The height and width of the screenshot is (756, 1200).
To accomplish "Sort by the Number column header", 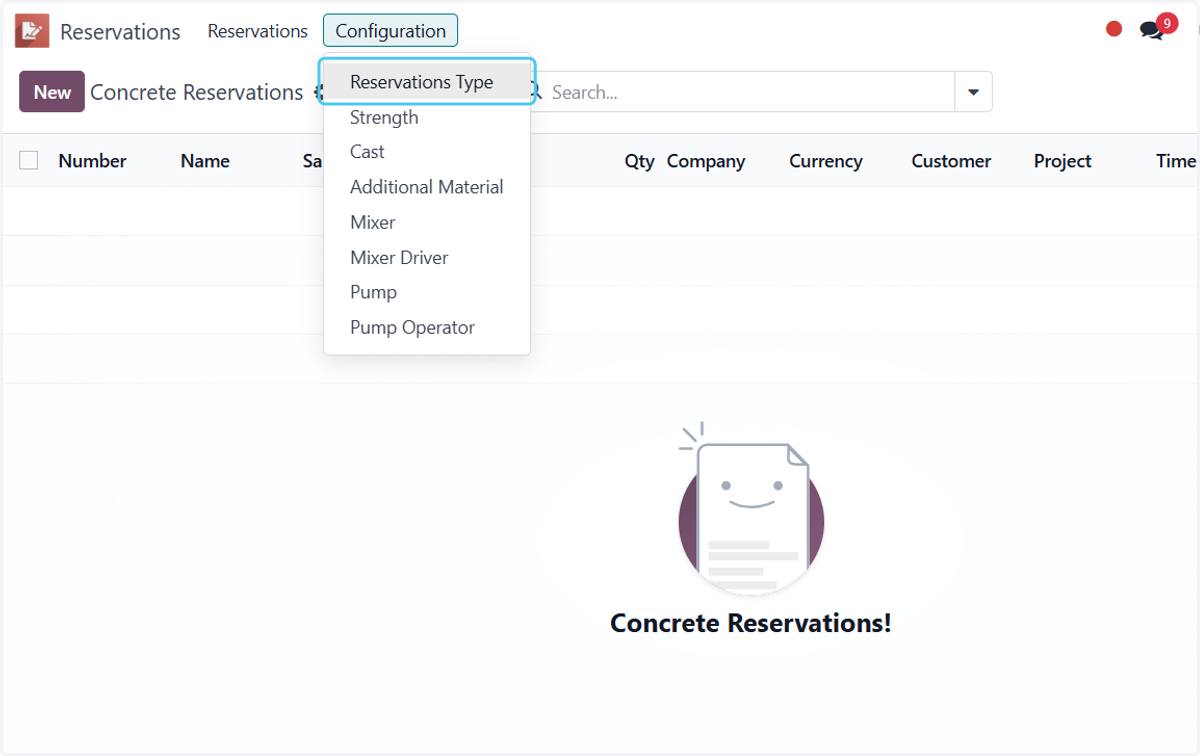I will pos(92,161).
